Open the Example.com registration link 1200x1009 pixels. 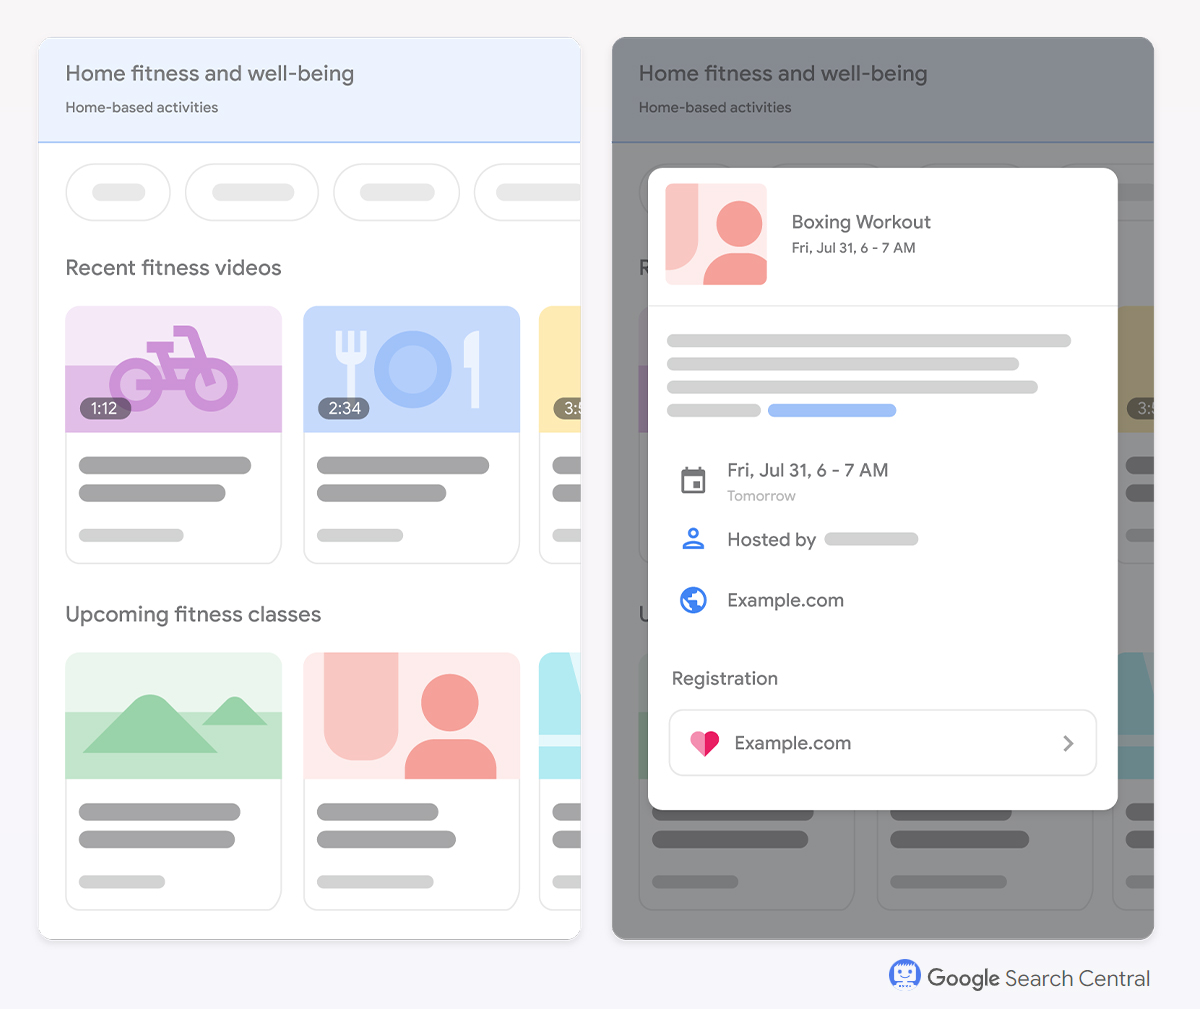793,743
